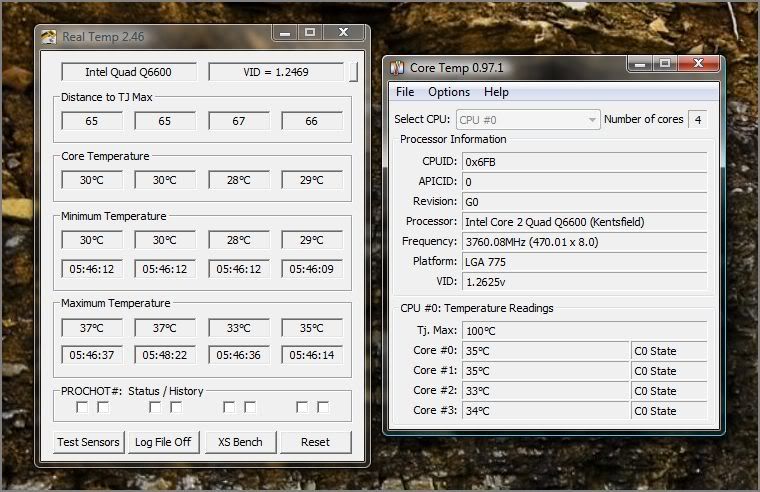This screenshot has width=760, height=492.
Task: Run the XS Bench button
Action: click(x=240, y=442)
